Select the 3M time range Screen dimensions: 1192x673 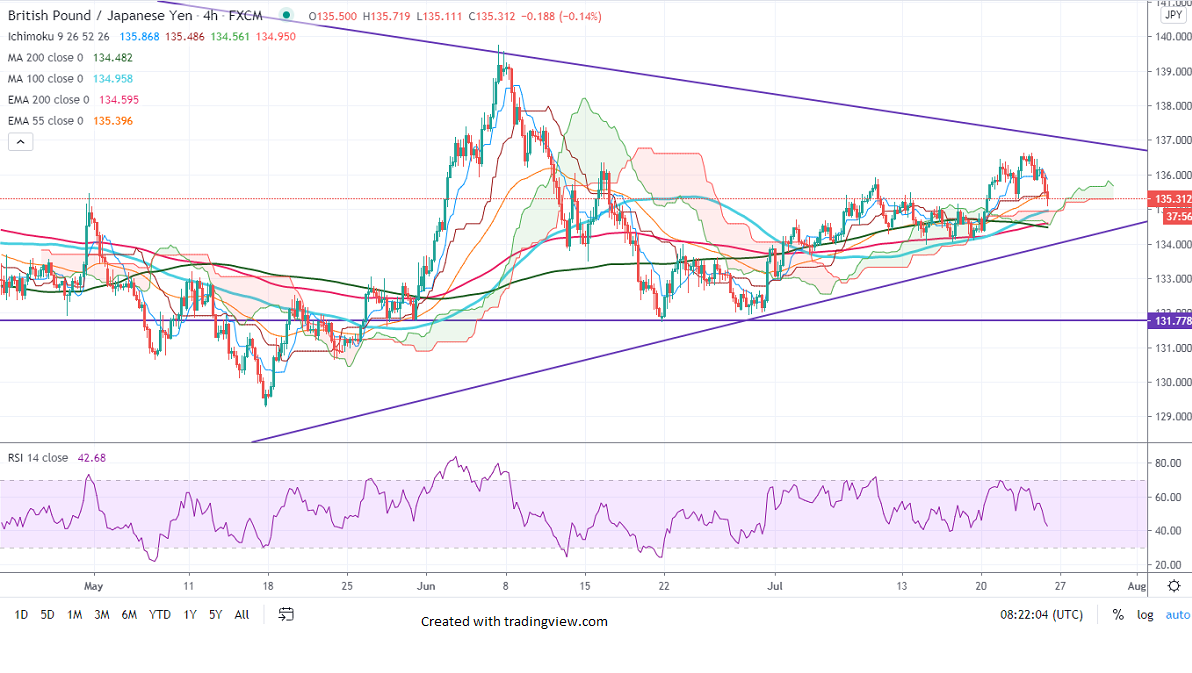[102, 614]
